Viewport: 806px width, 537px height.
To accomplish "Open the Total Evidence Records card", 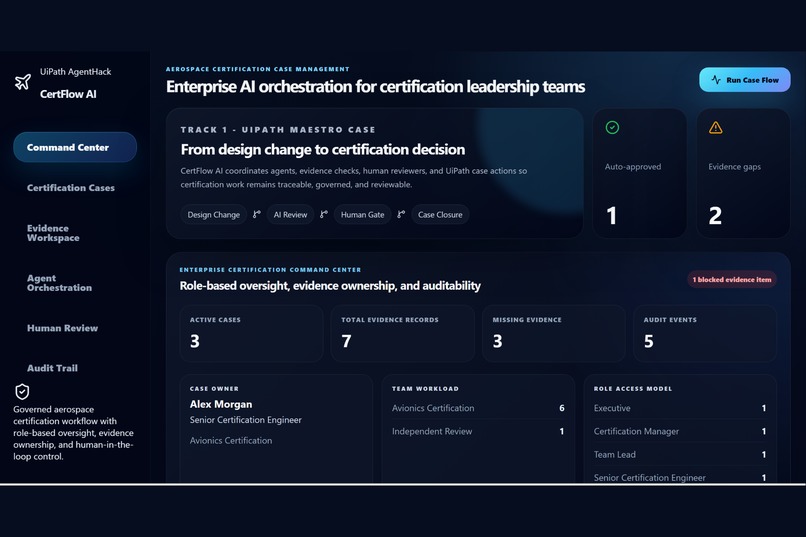I will [x=402, y=334].
